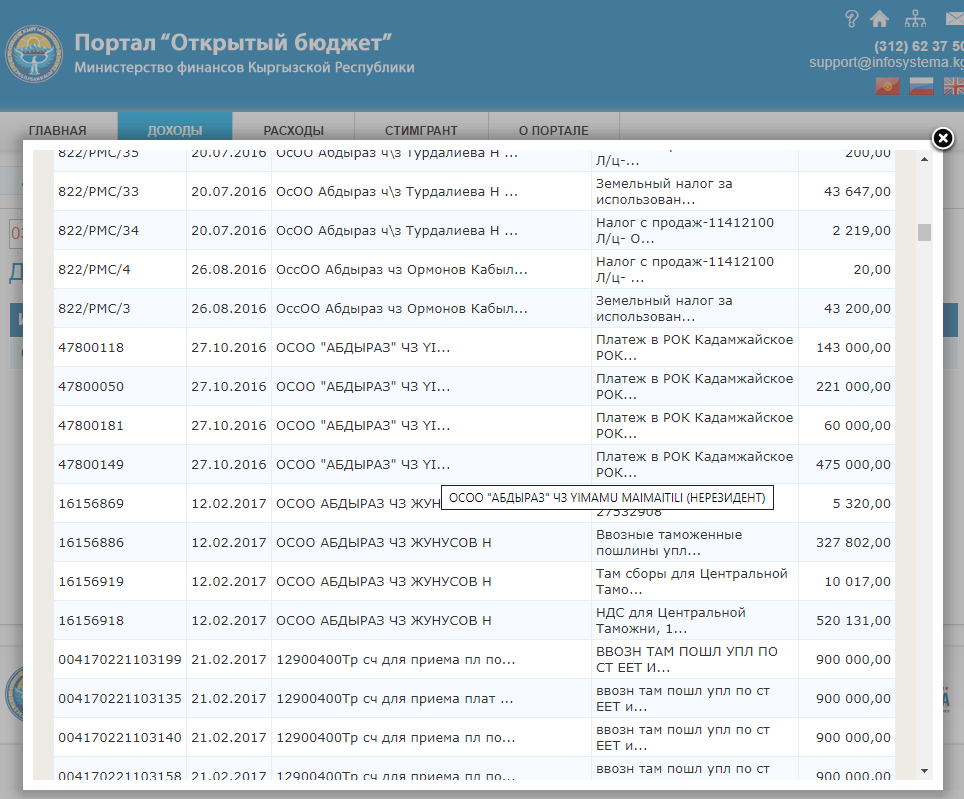Close the modal with the X button
The width and height of the screenshot is (964, 799).
942,139
